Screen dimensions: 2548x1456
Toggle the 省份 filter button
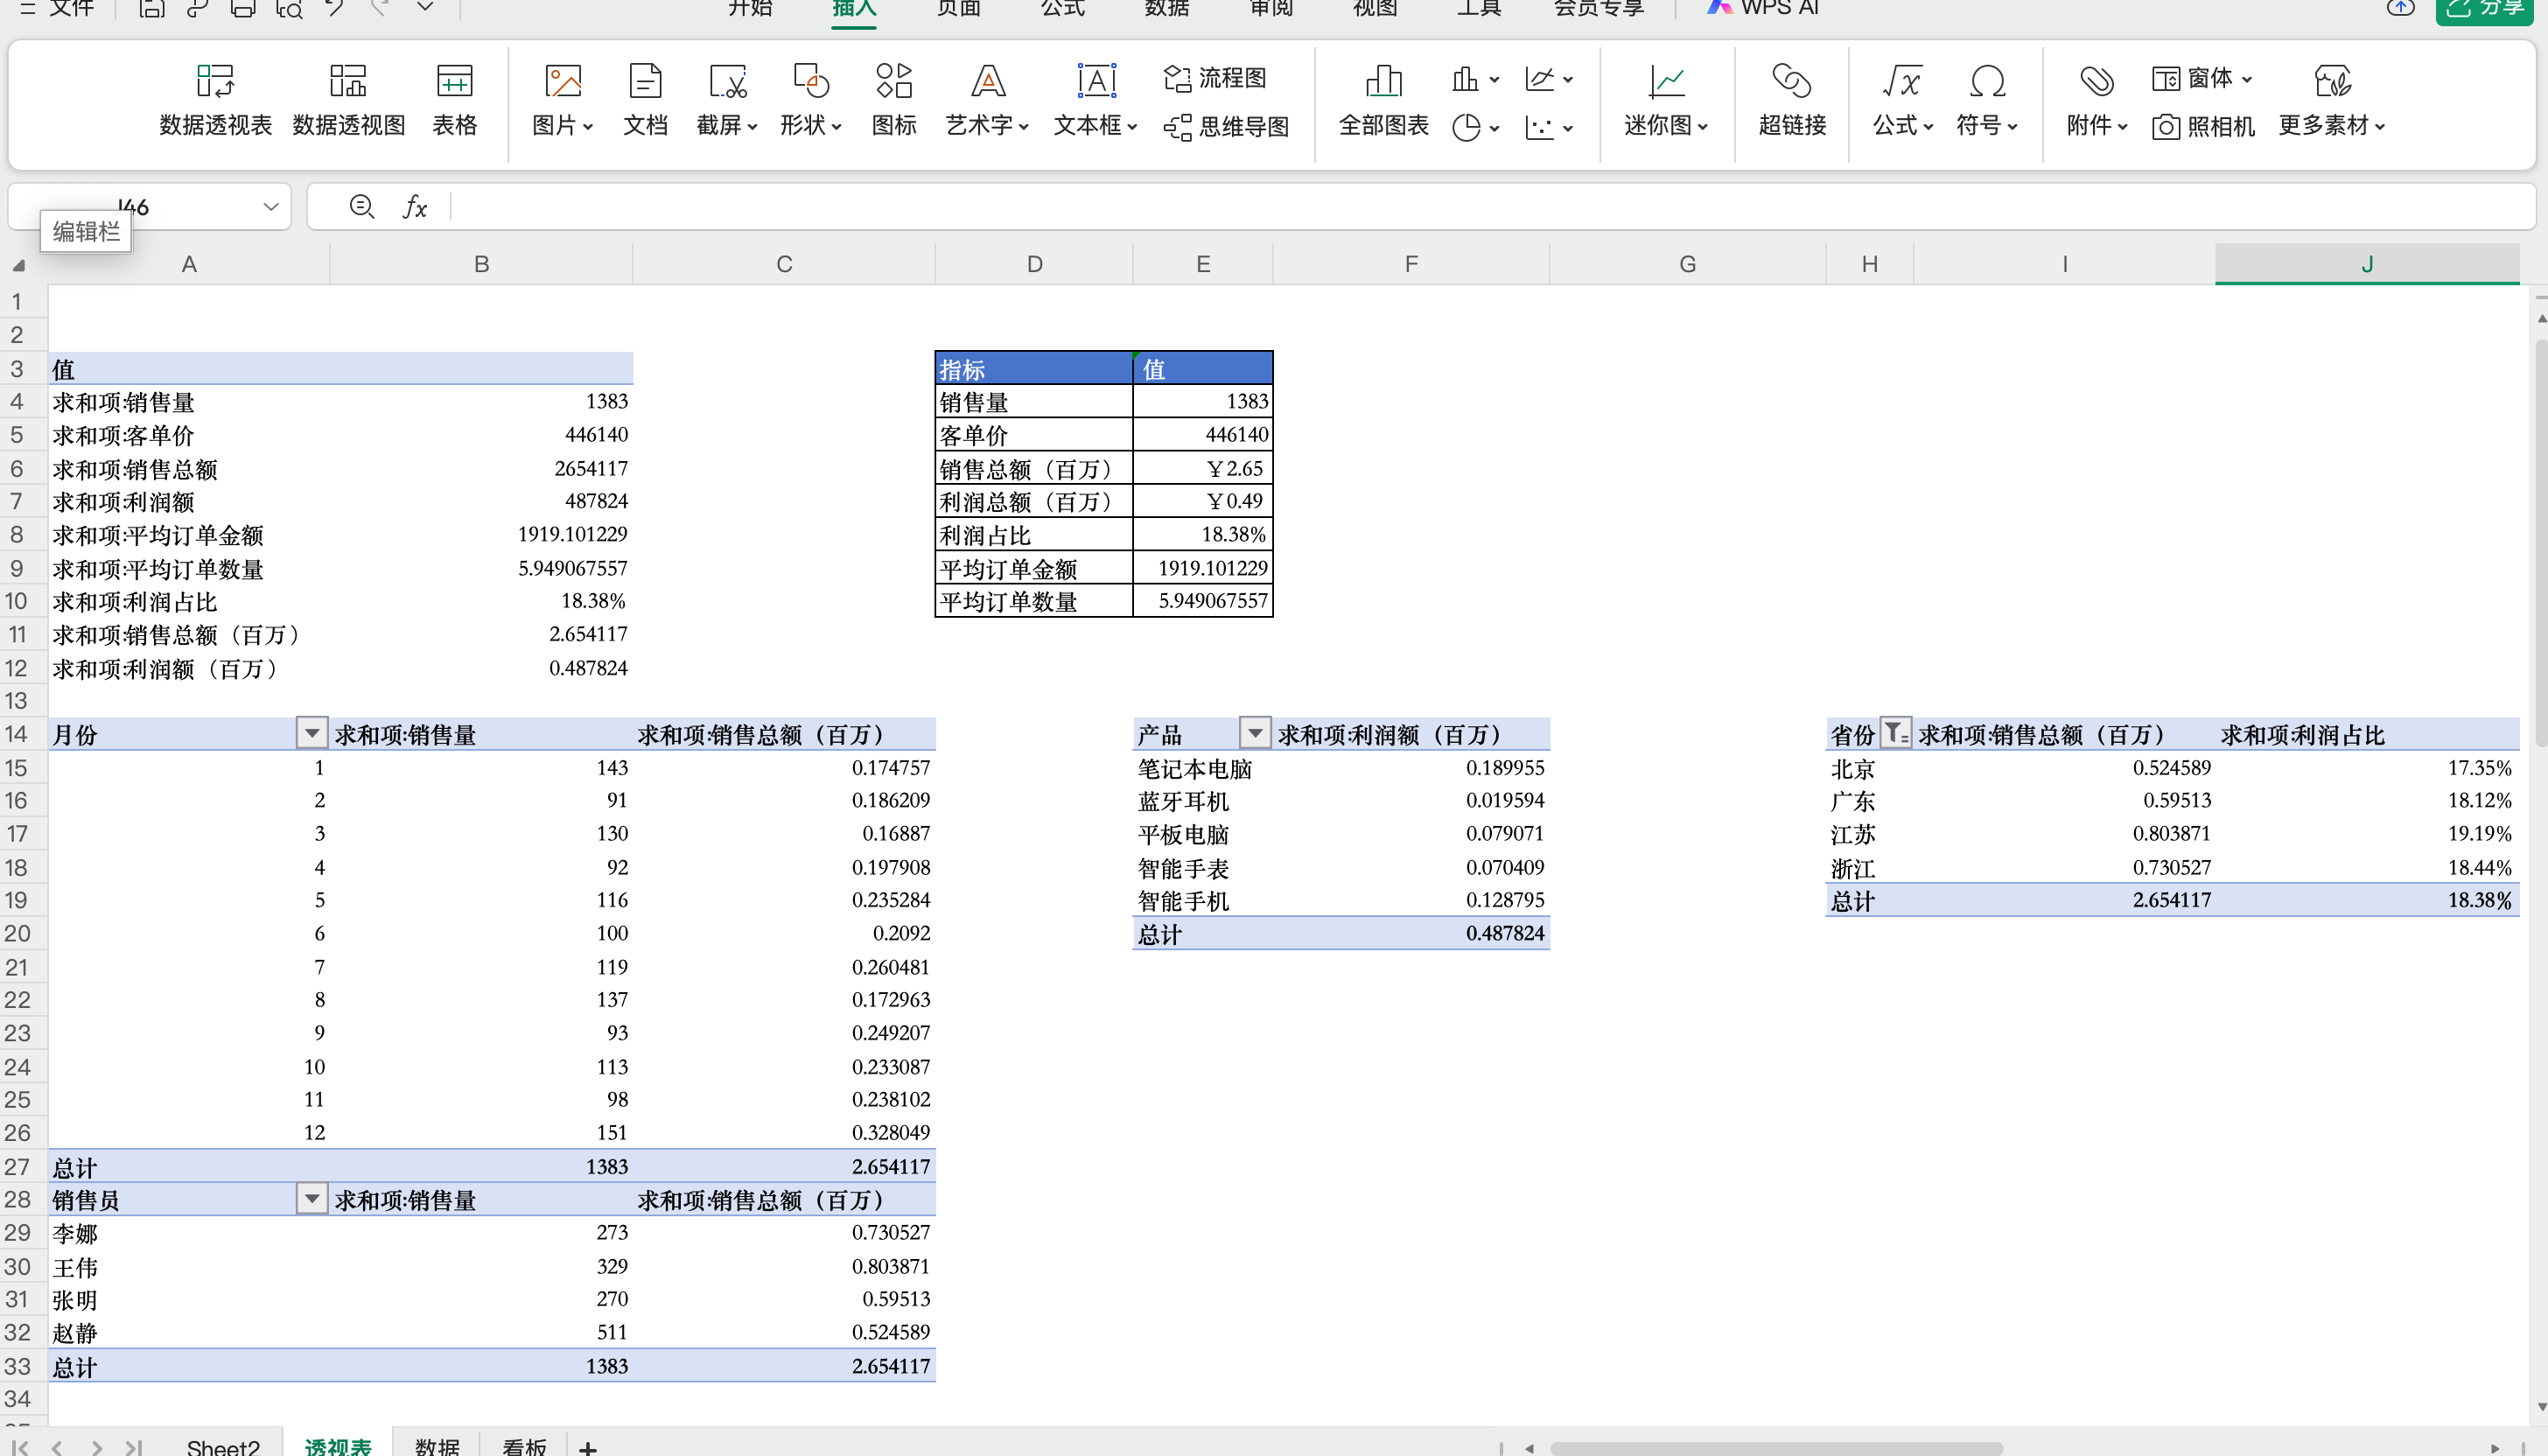tap(1895, 734)
